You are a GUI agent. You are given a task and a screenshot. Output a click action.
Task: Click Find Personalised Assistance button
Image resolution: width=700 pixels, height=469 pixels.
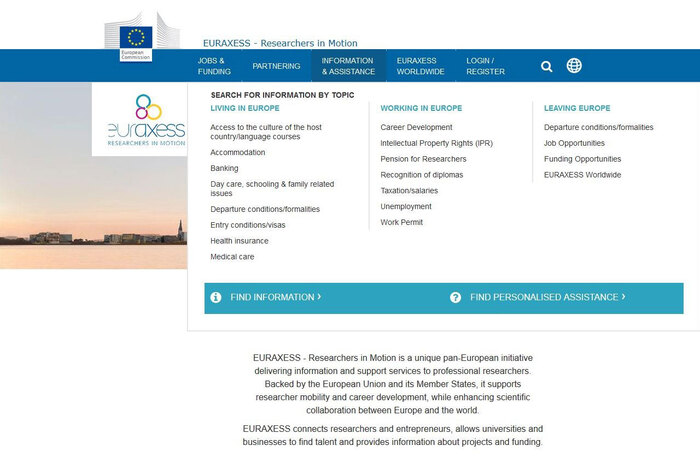click(548, 297)
